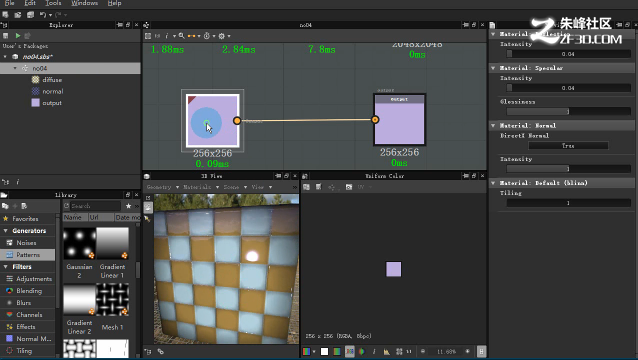Sort Library by the Name column header

(x=75, y=218)
